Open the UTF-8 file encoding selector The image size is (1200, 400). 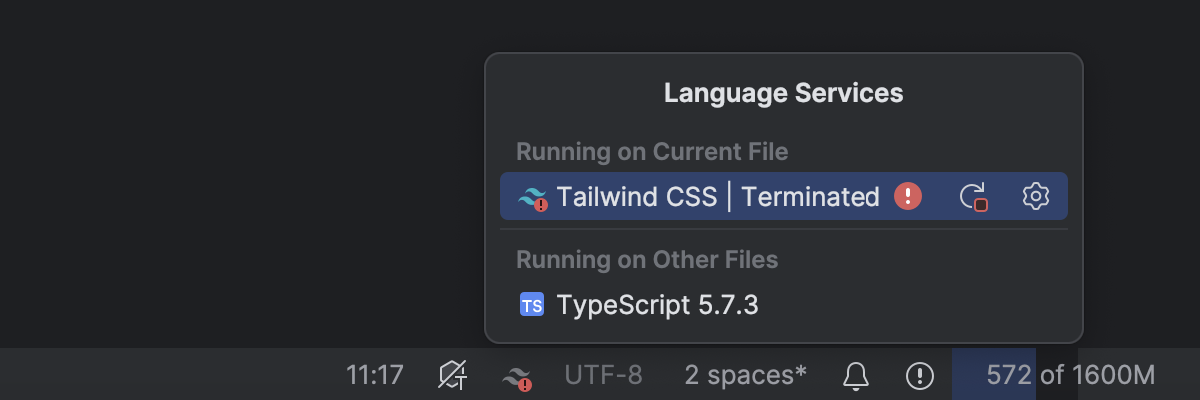pos(603,376)
